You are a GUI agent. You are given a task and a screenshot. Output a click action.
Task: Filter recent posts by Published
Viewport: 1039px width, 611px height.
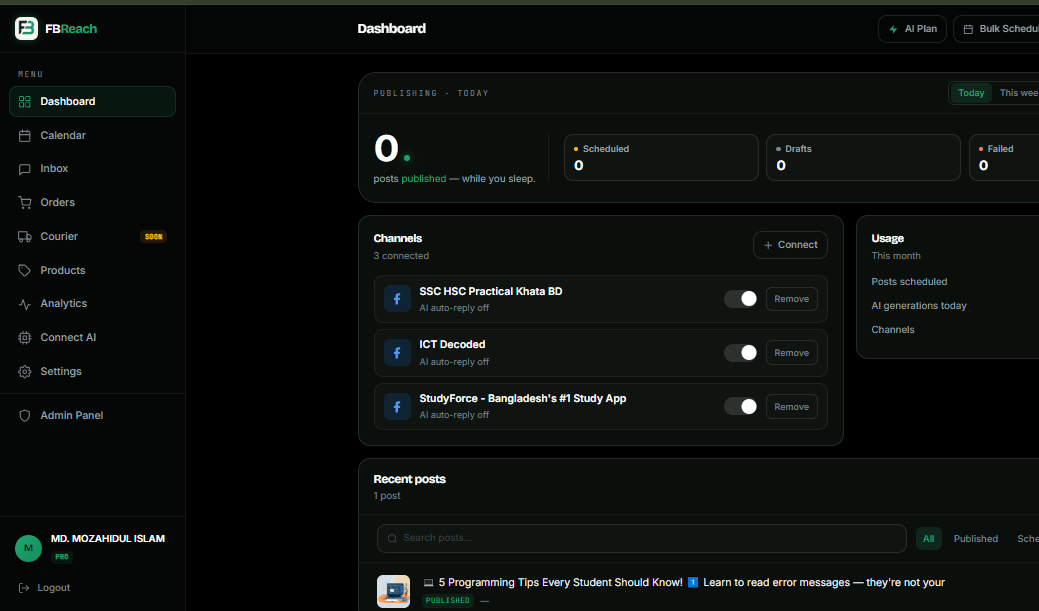[x=975, y=539]
